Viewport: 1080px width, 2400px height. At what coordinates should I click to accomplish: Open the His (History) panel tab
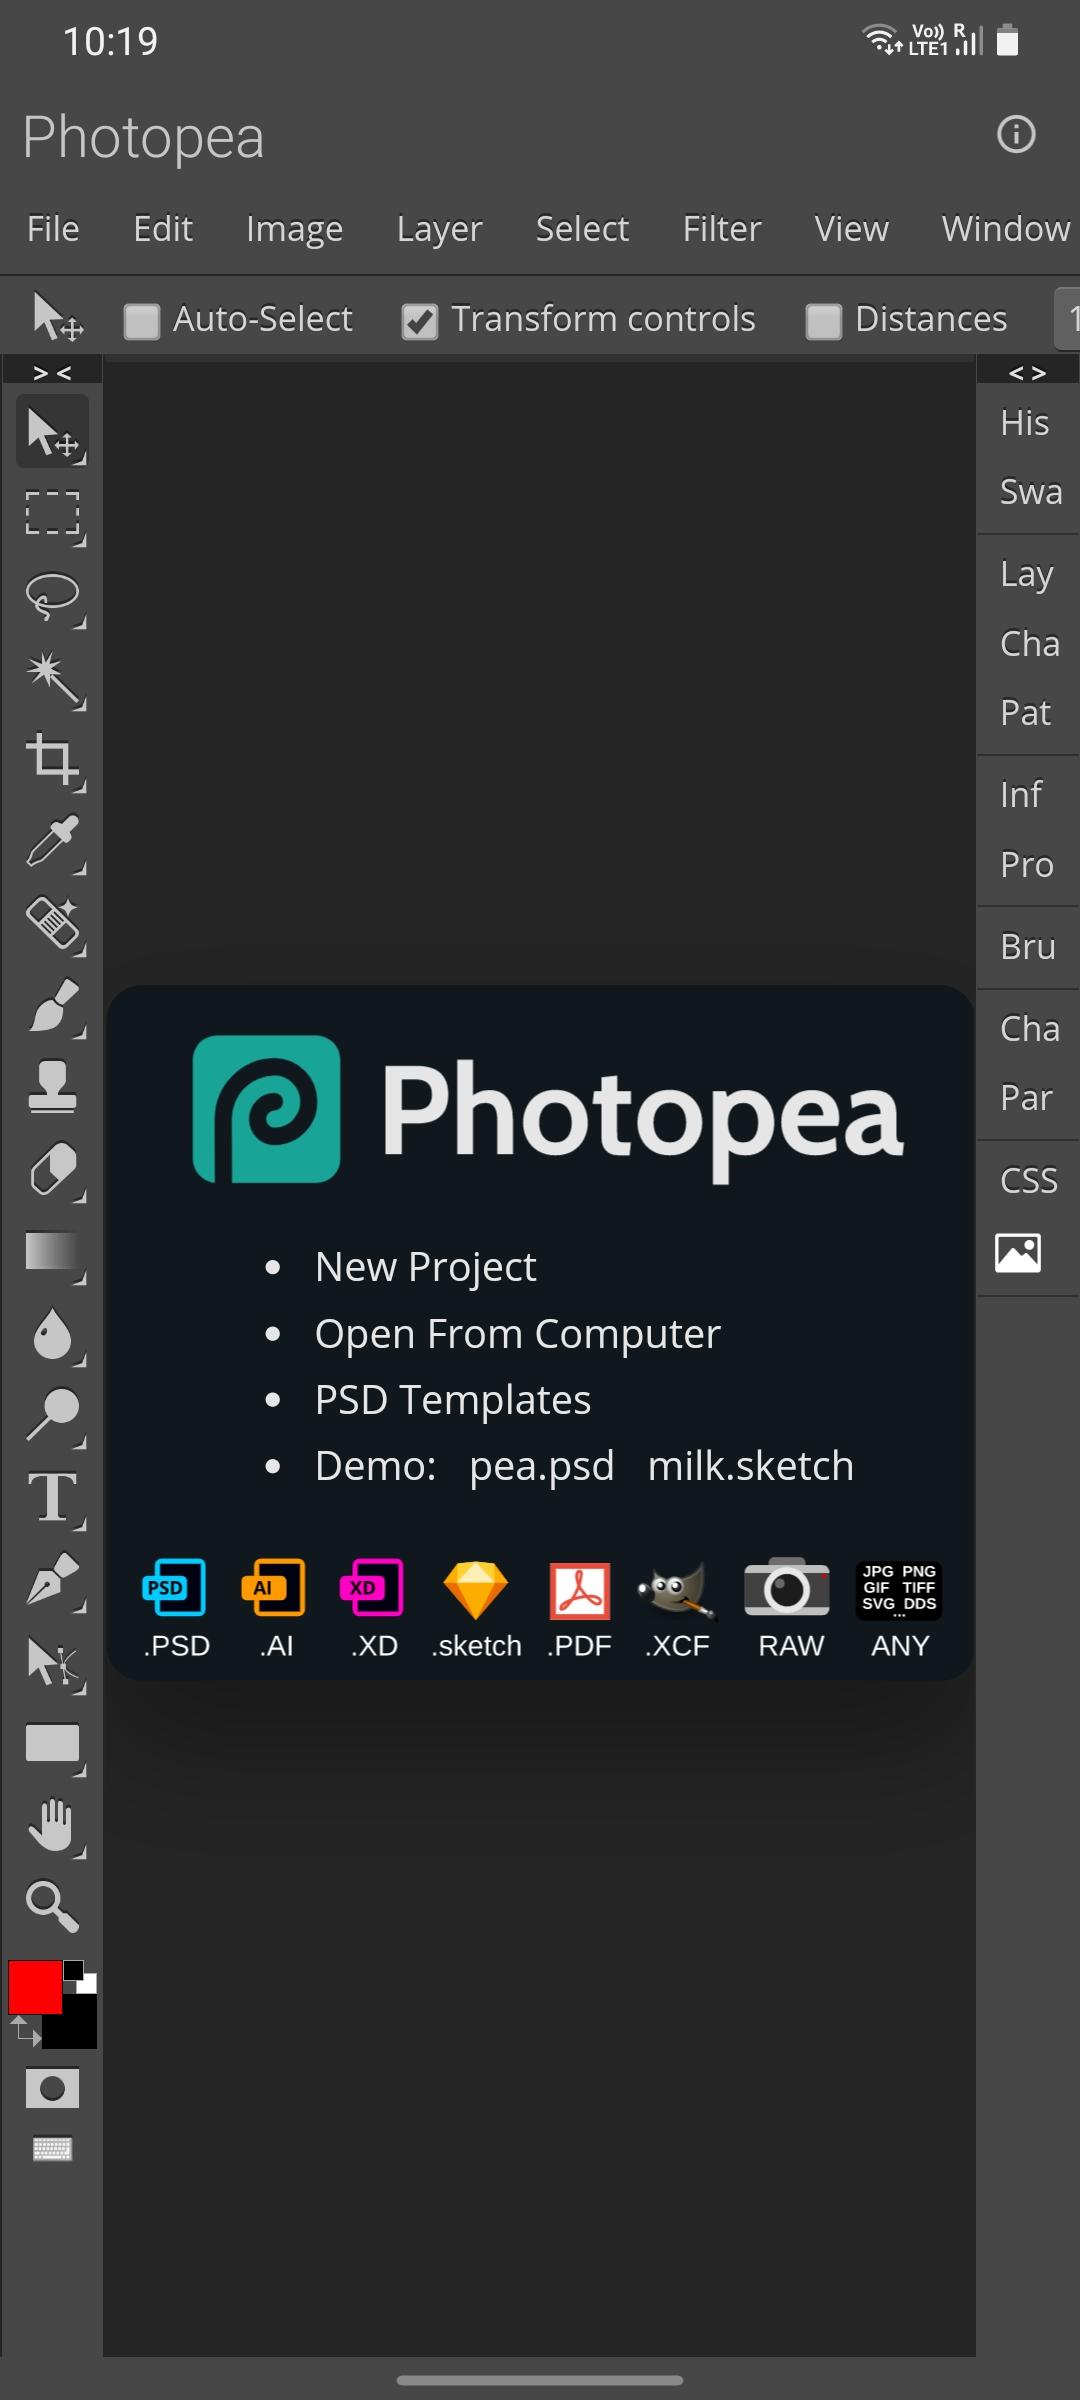(x=1025, y=423)
